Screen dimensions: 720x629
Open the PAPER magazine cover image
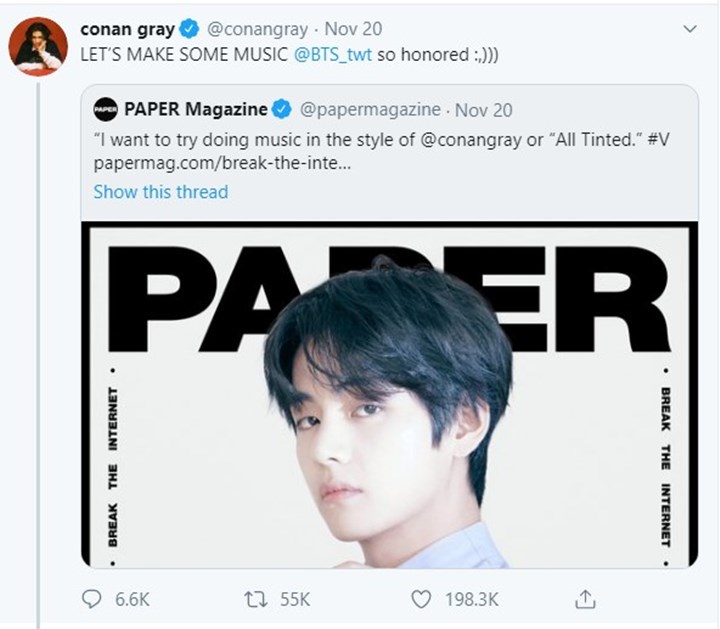(389, 395)
